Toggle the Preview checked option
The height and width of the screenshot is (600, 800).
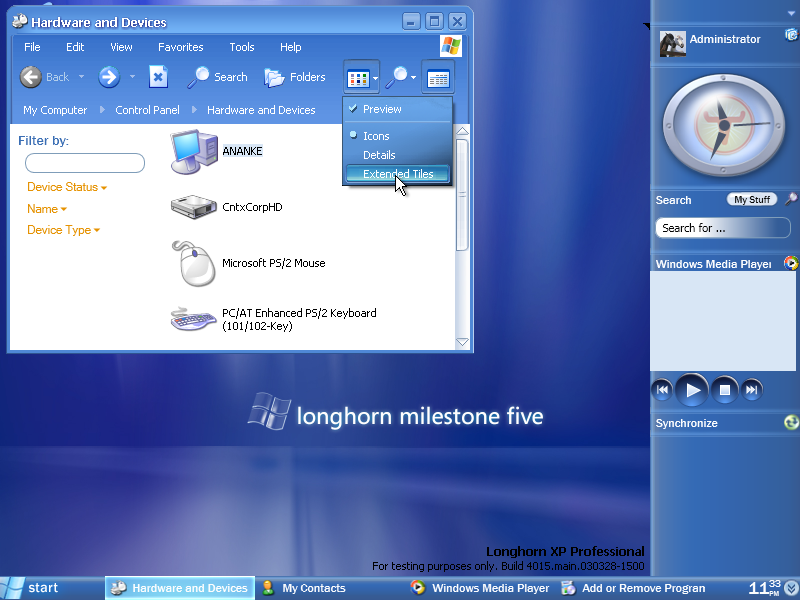[397, 109]
